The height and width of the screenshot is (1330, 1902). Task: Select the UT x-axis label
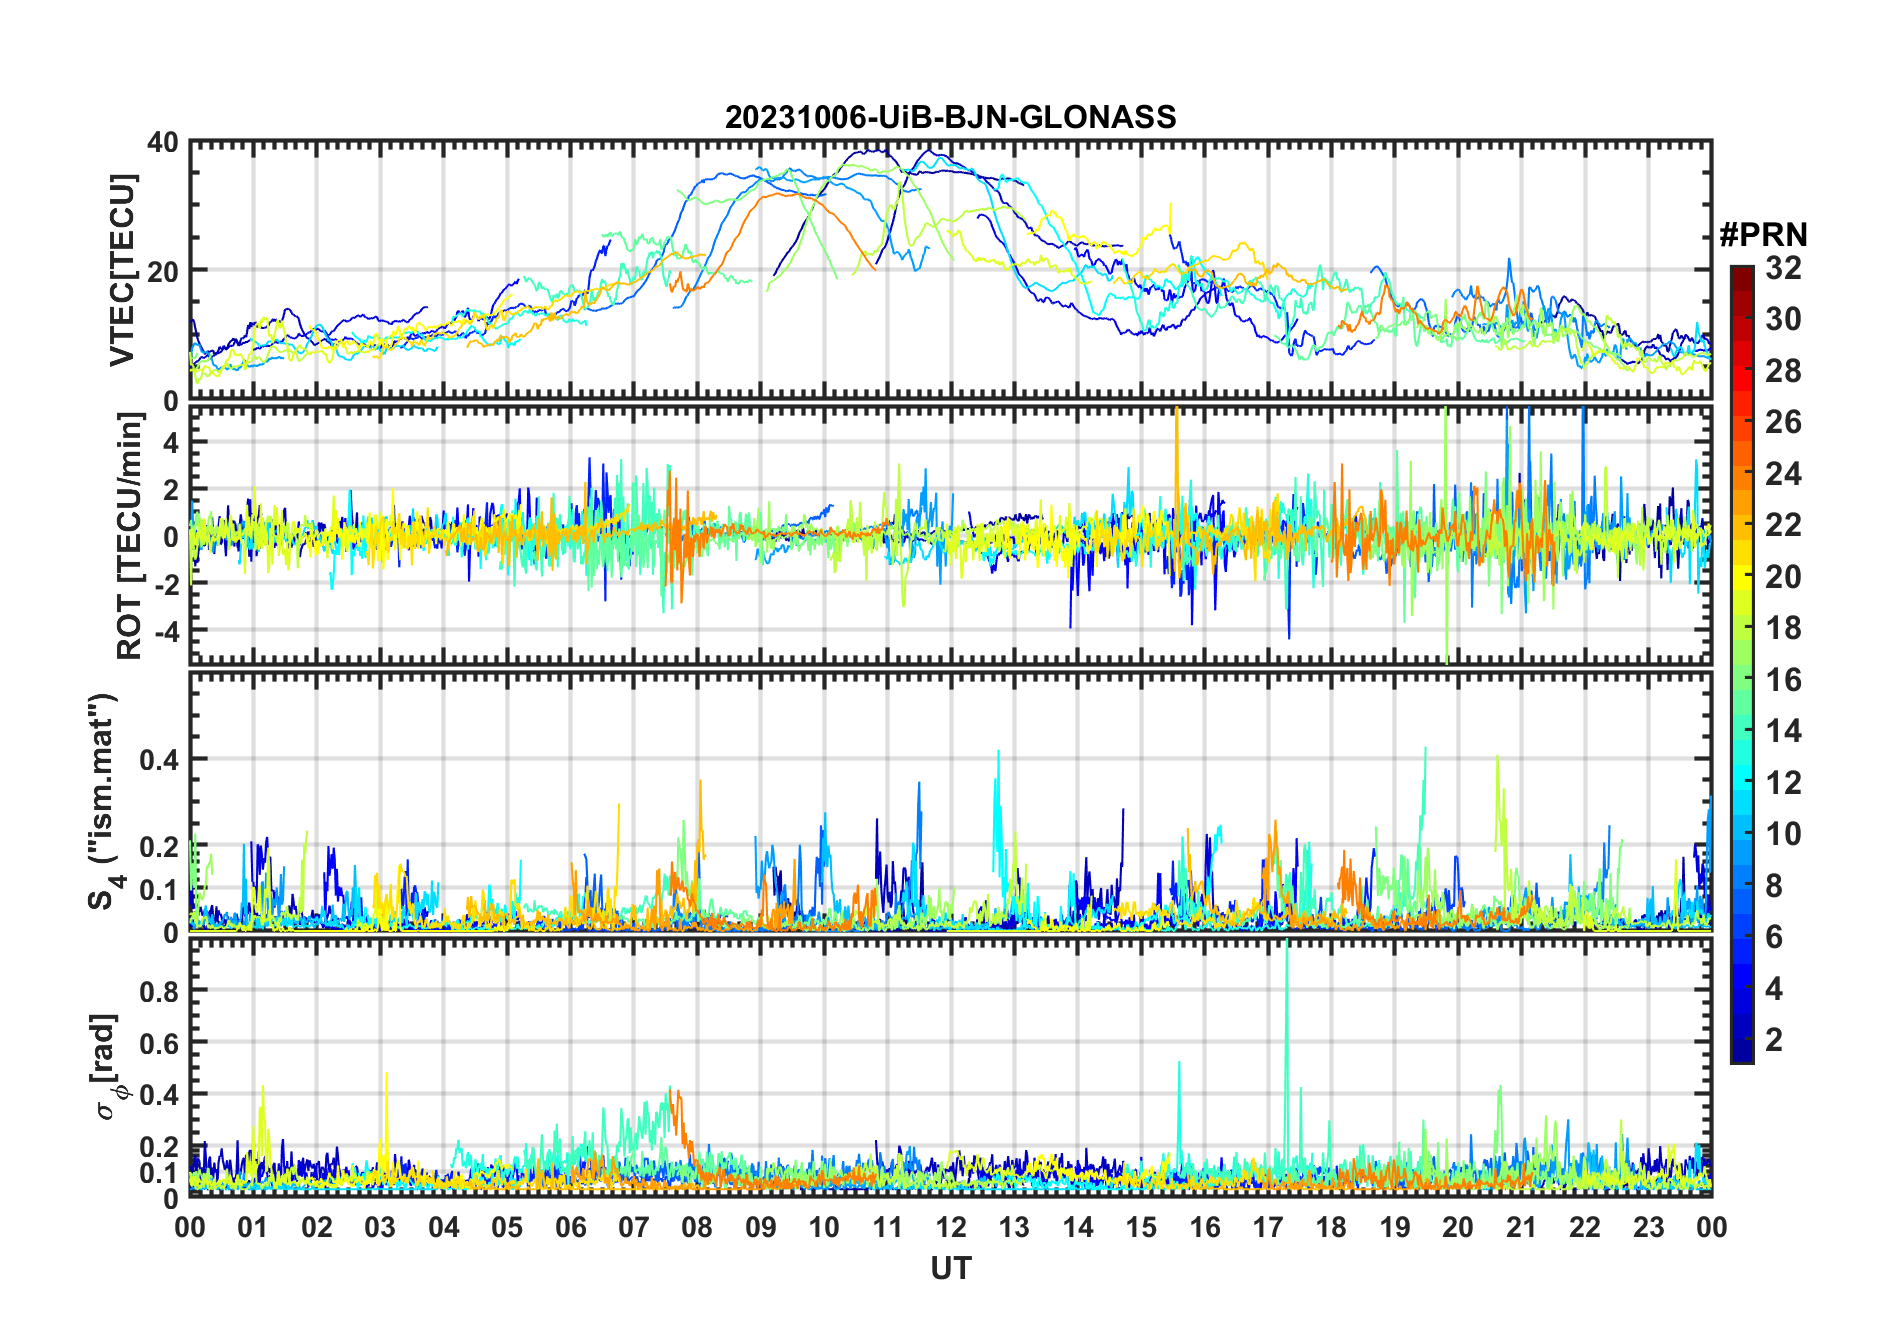[950, 1269]
